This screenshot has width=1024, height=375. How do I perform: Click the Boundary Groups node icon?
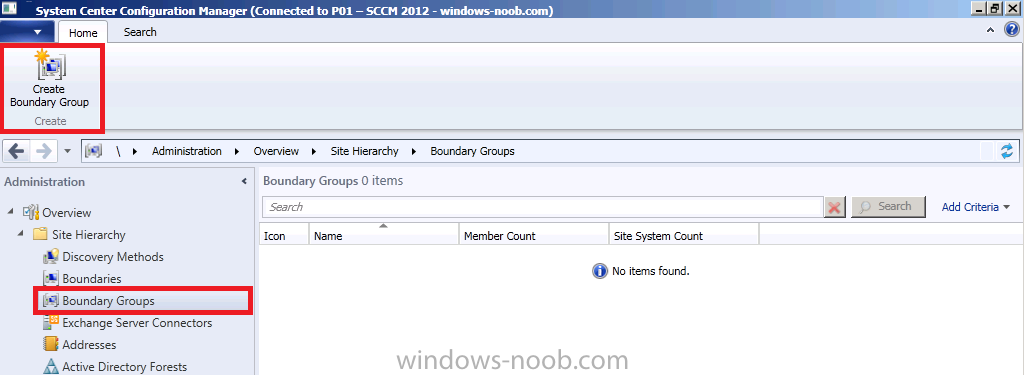point(51,301)
